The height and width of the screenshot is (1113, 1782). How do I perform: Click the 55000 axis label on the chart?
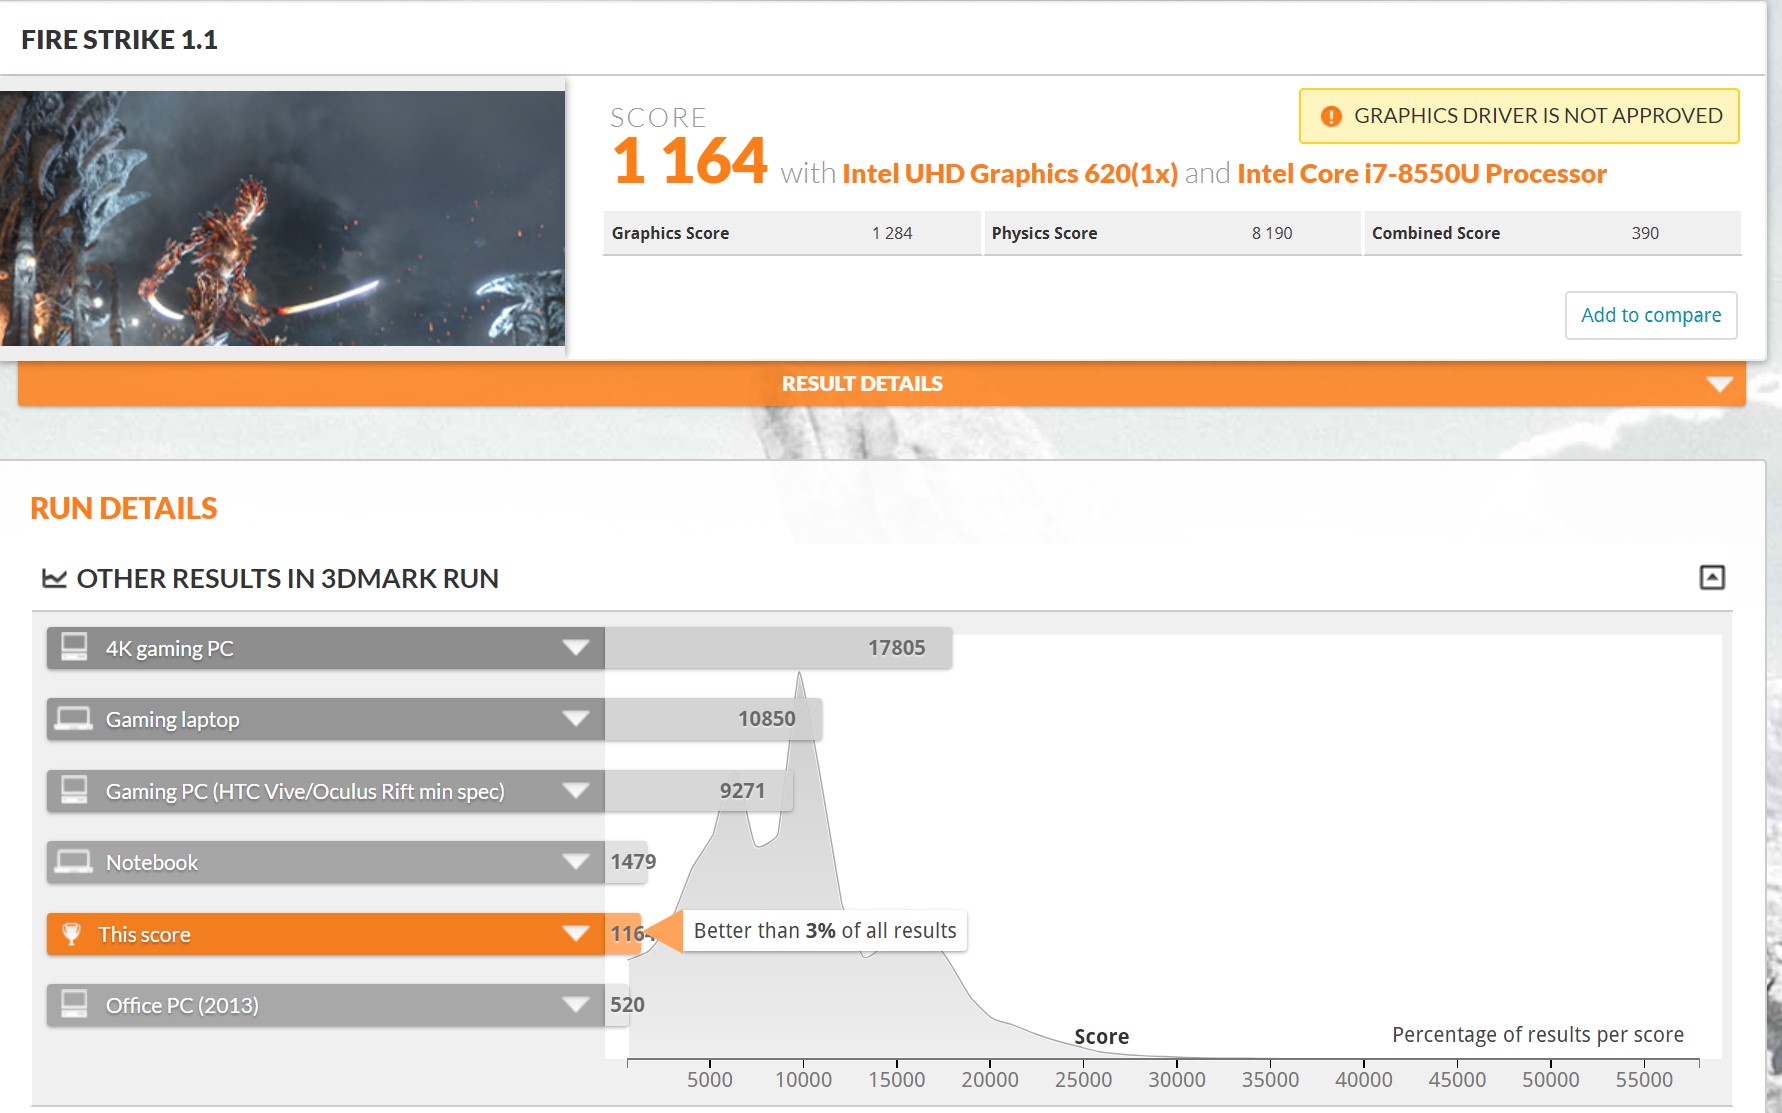(1644, 1080)
